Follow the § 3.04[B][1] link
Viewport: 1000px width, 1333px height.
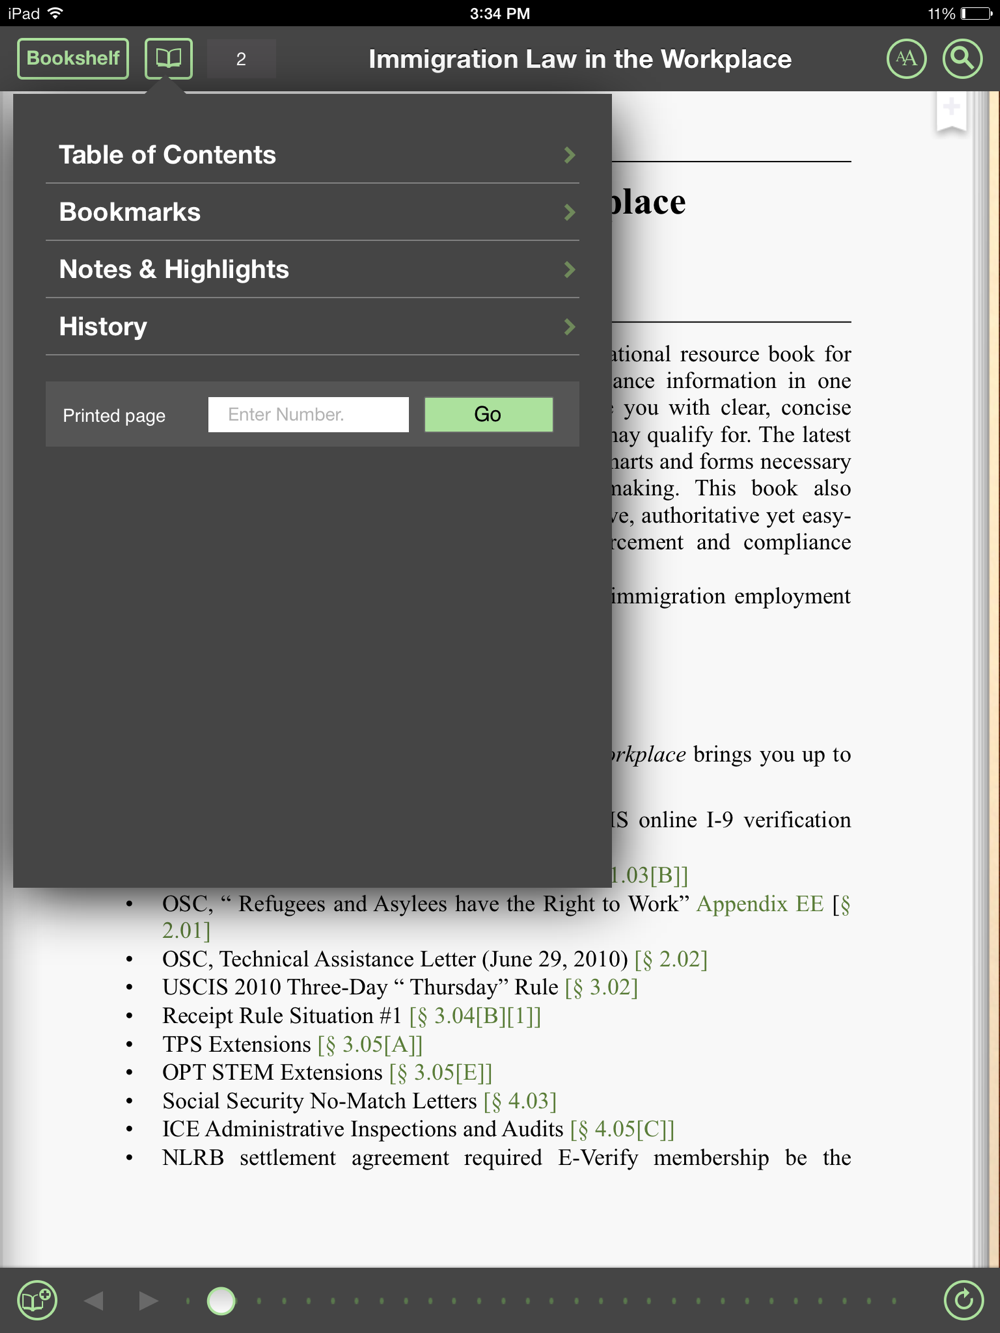point(475,1016)
